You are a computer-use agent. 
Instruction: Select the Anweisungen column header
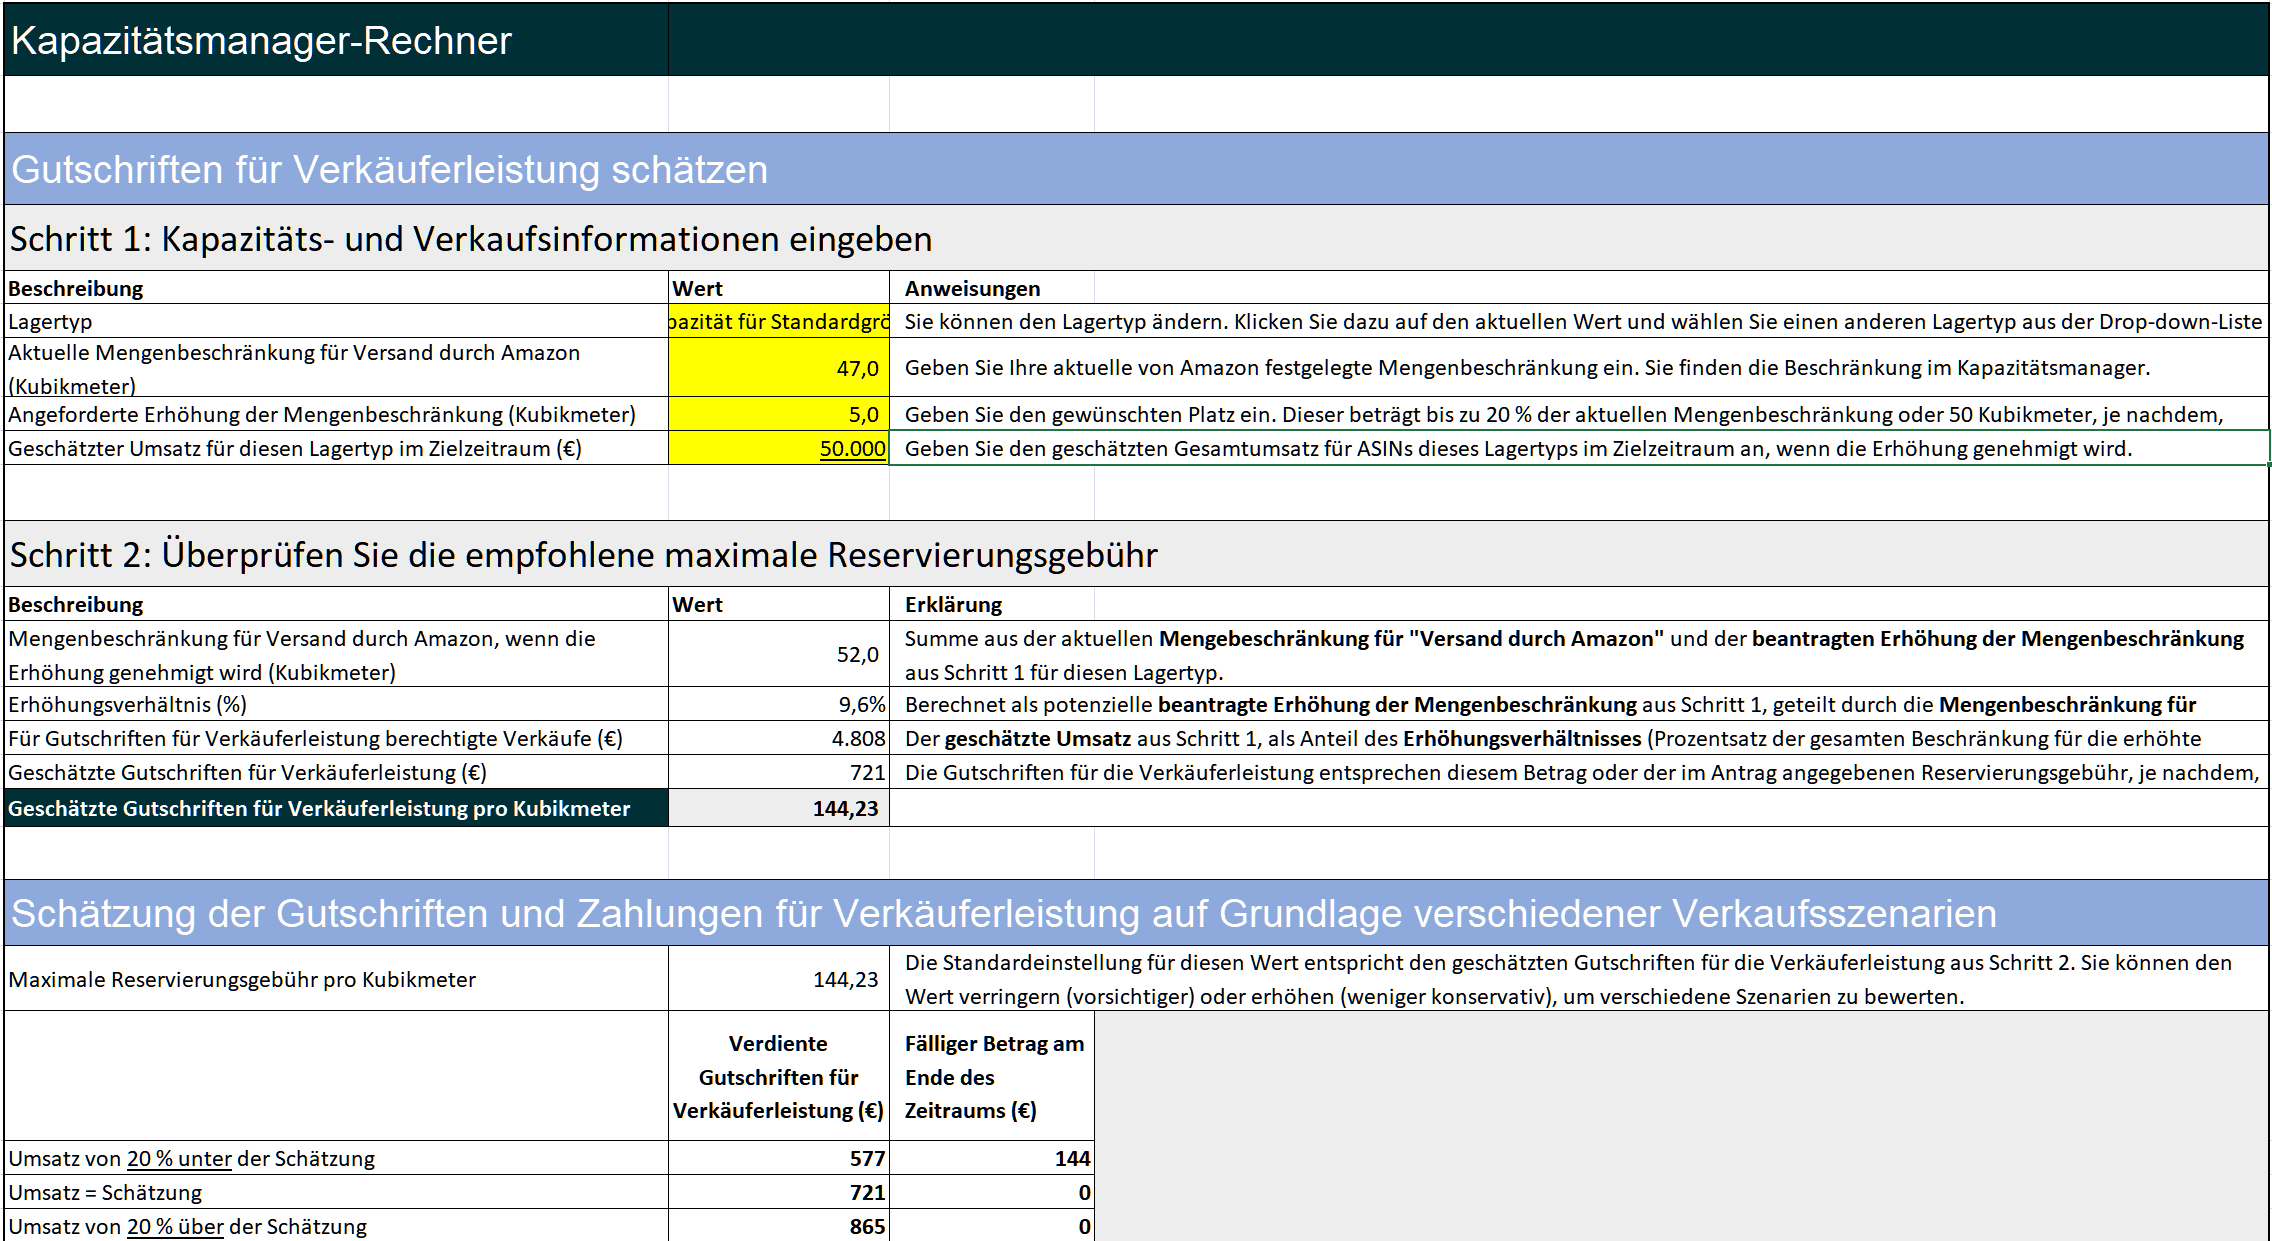(972, 288)
